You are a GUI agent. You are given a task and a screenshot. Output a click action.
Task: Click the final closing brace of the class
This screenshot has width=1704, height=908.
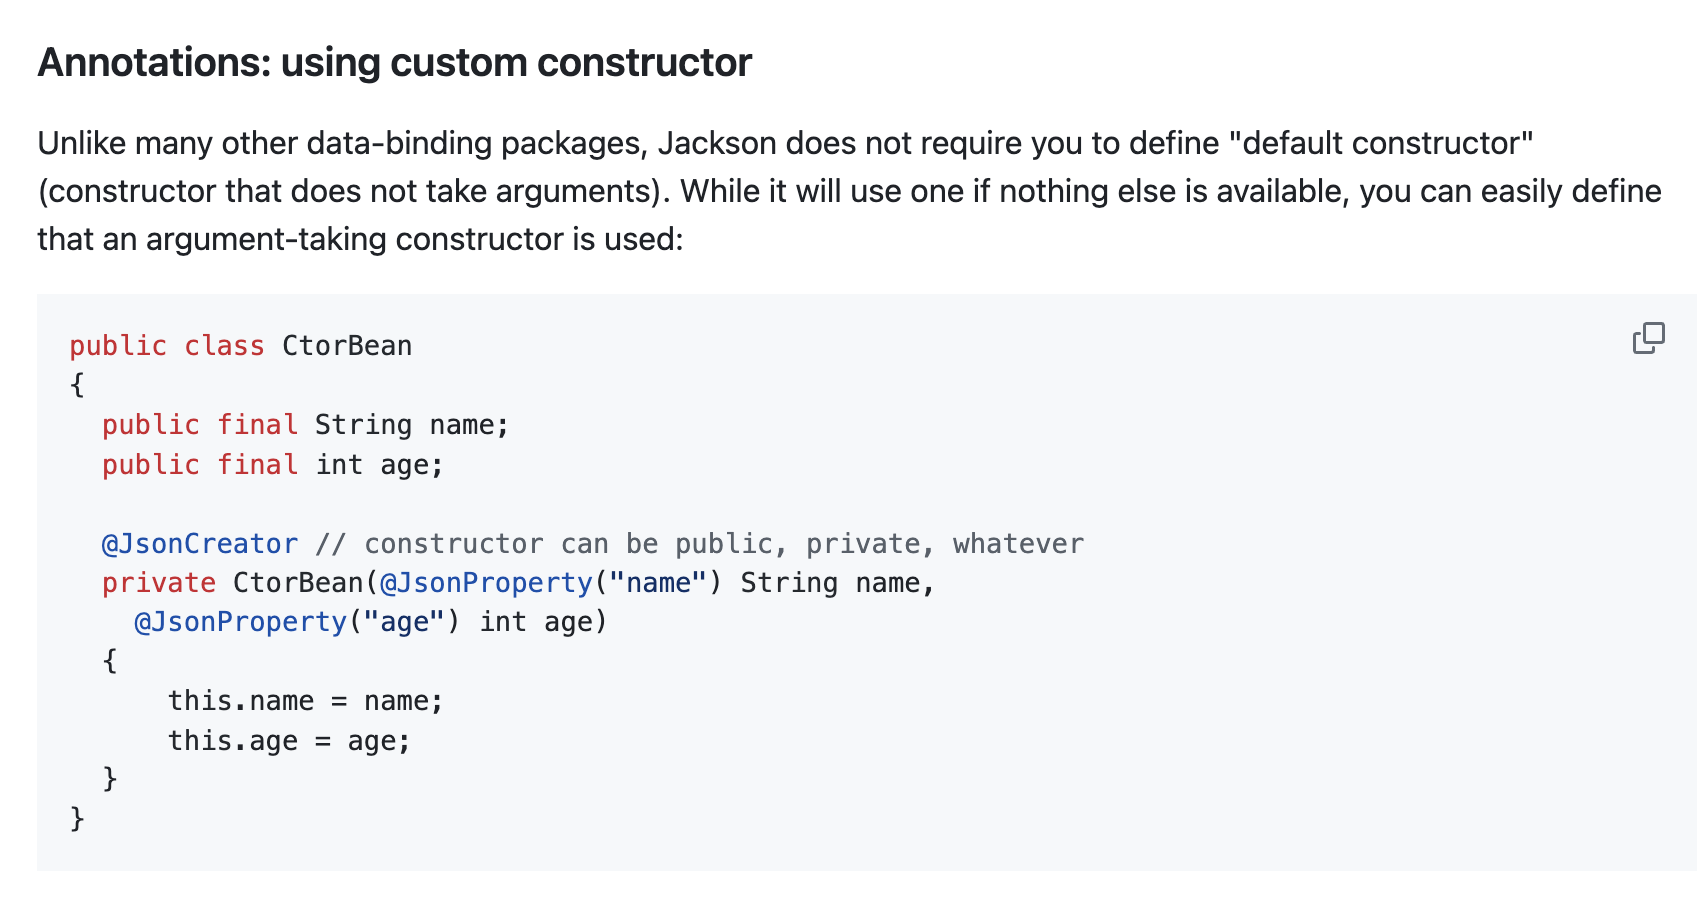(x=77, y=818)
